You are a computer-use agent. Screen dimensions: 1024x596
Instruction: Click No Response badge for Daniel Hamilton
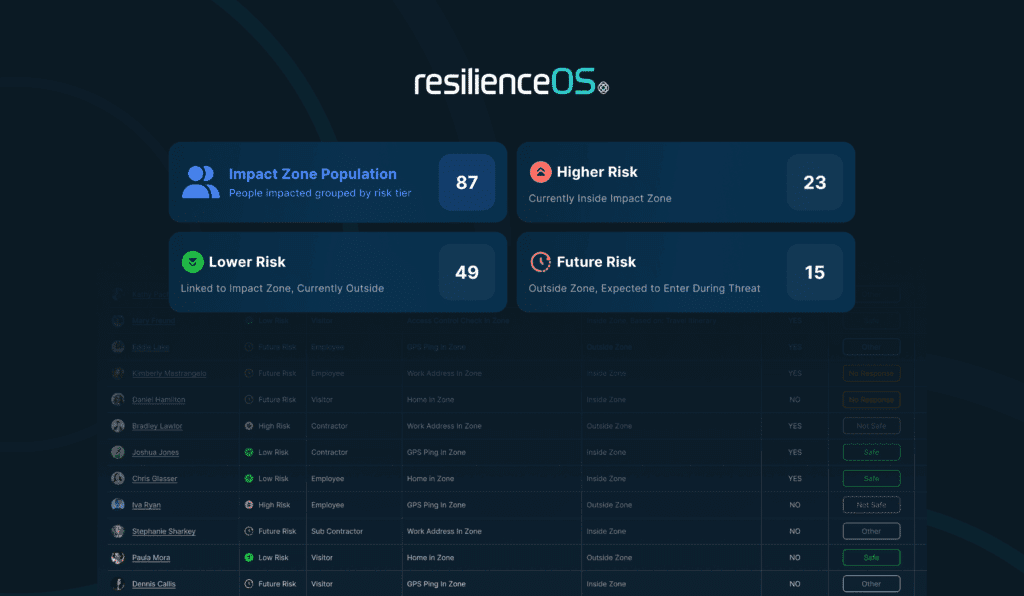click(x=871, y=400)
